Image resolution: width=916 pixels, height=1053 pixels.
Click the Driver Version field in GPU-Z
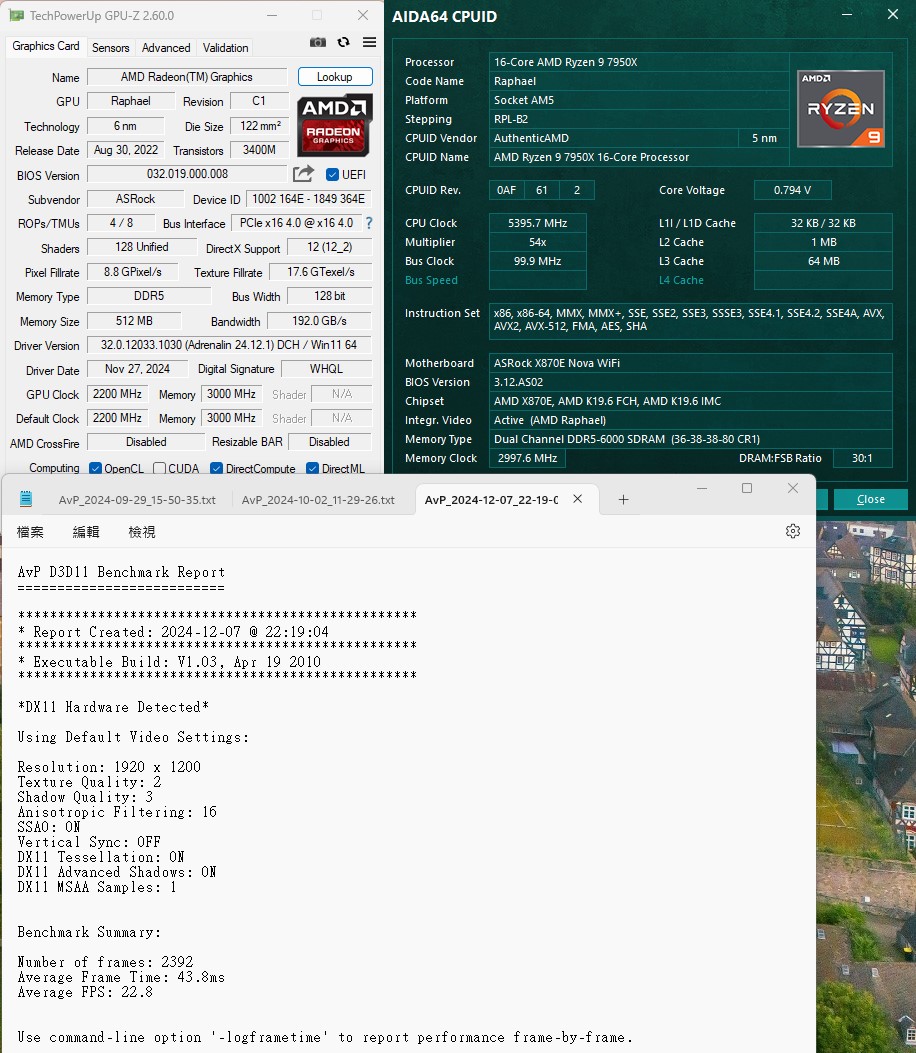[228, 345]
